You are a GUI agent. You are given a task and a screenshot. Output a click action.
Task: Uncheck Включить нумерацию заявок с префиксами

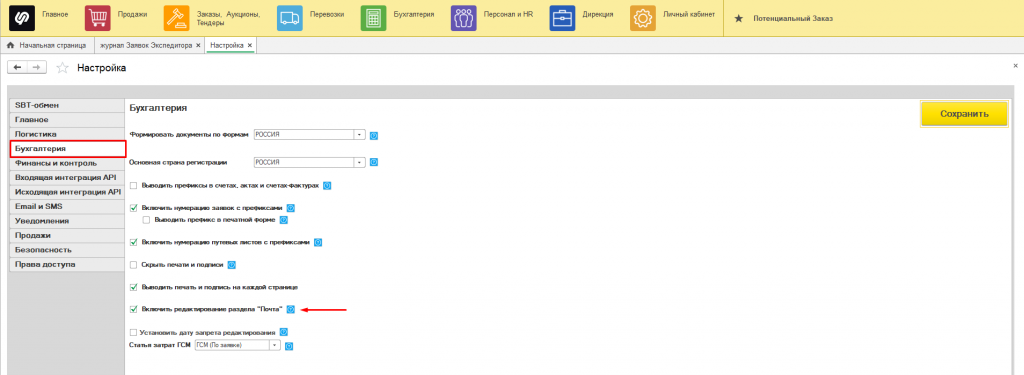pos(134,208)
